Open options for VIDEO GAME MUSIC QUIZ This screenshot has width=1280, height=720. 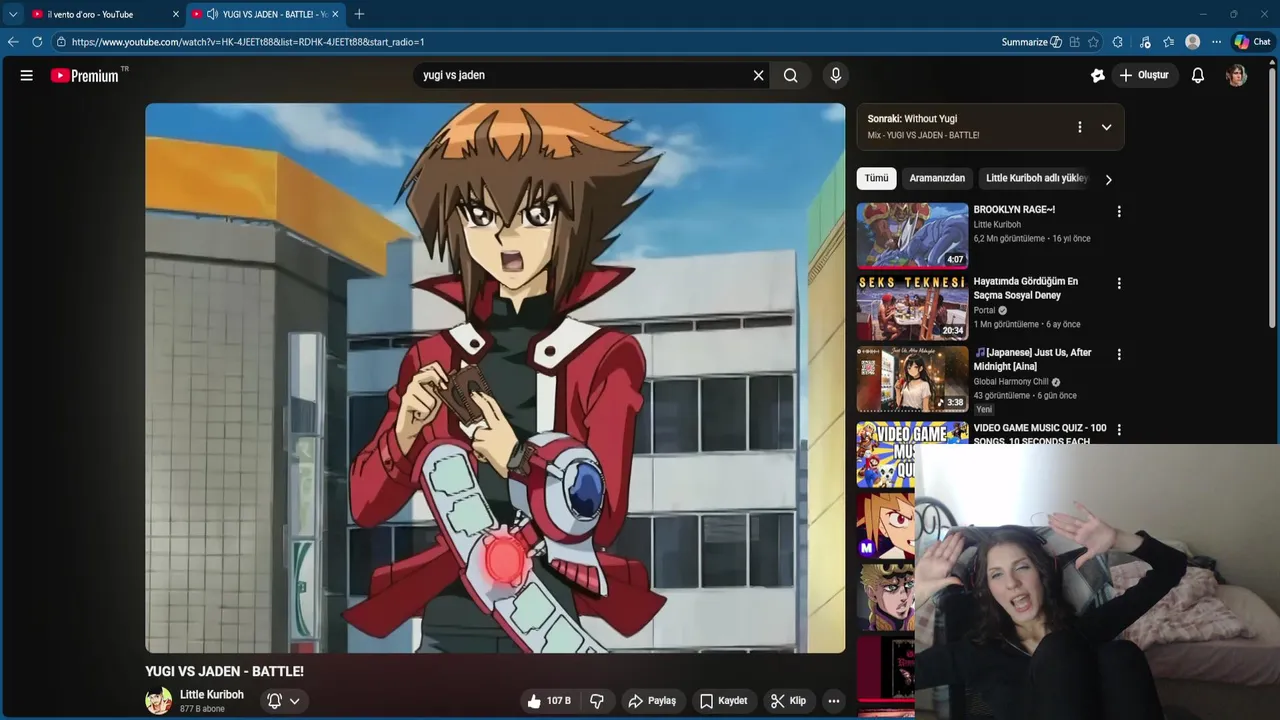(x=1119, y=429)
